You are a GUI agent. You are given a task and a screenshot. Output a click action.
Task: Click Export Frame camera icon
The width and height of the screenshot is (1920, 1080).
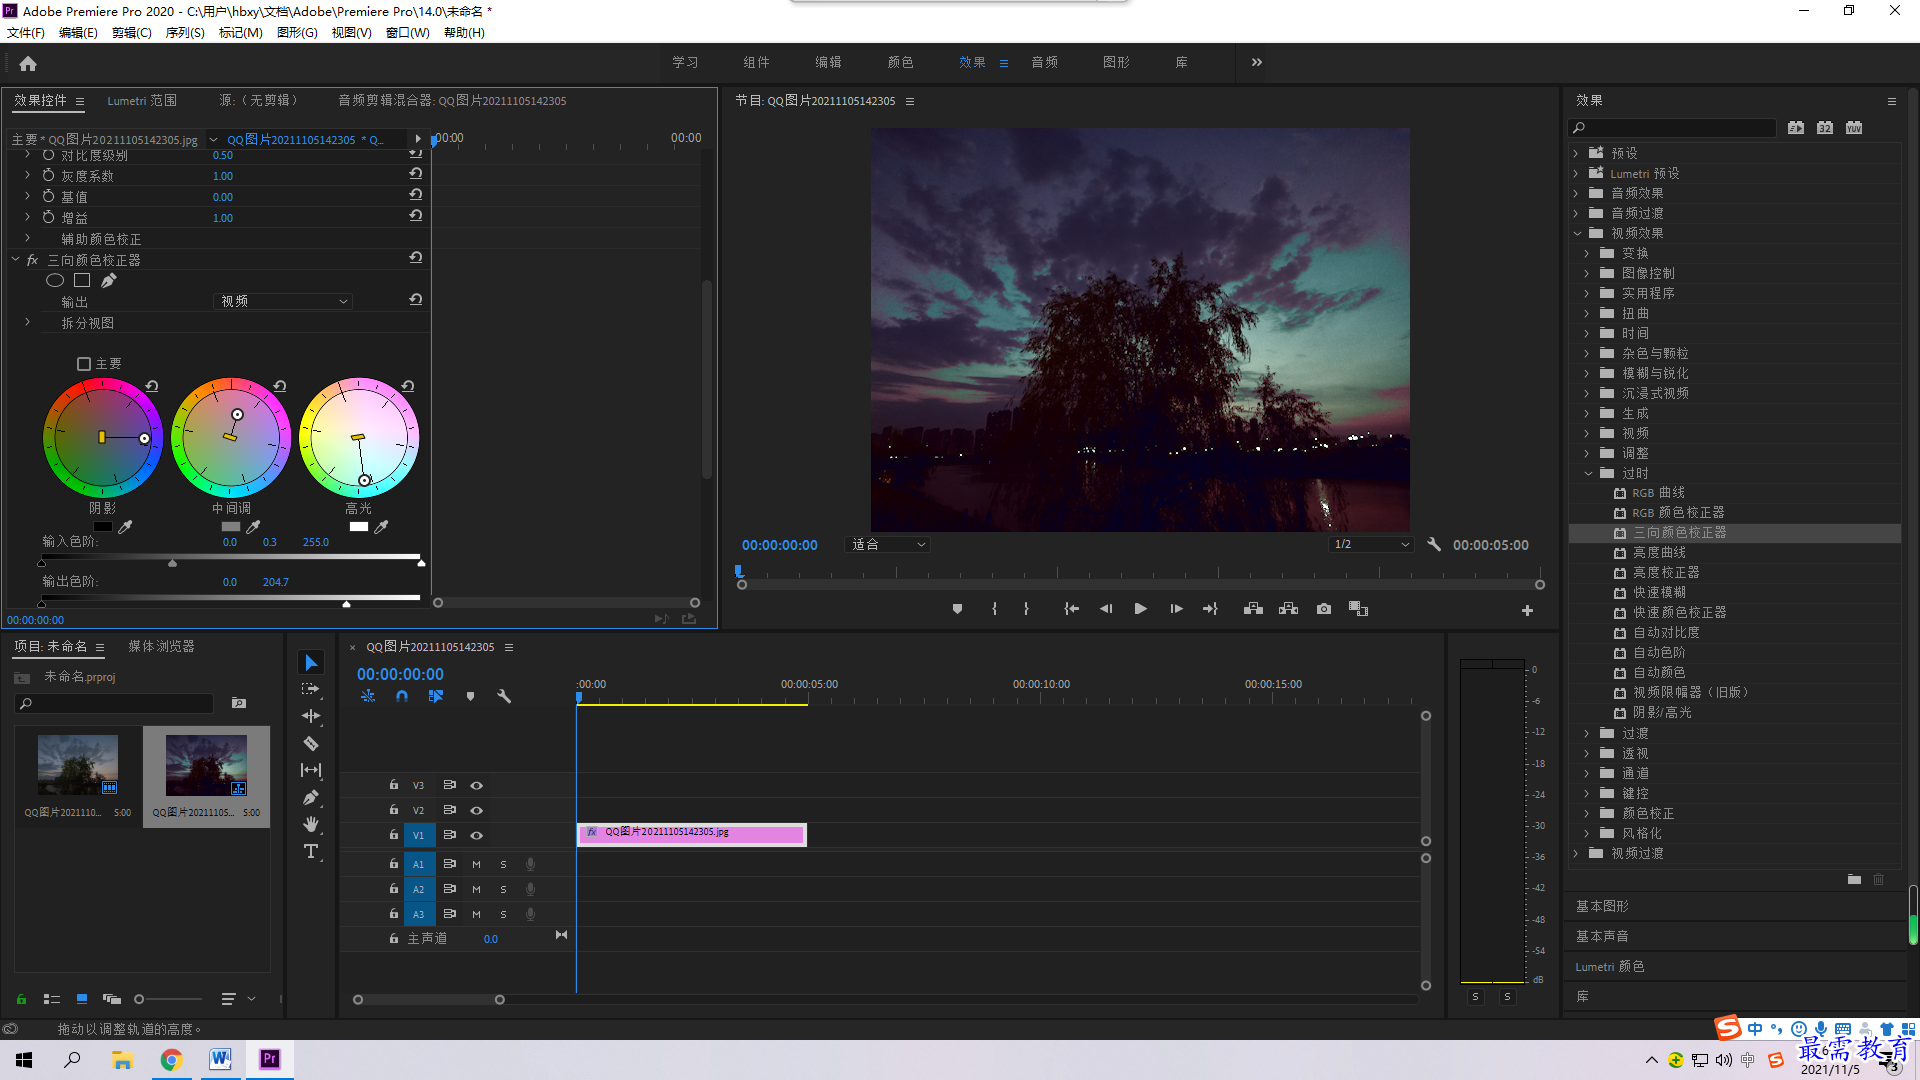click(x=1324, y=609)
